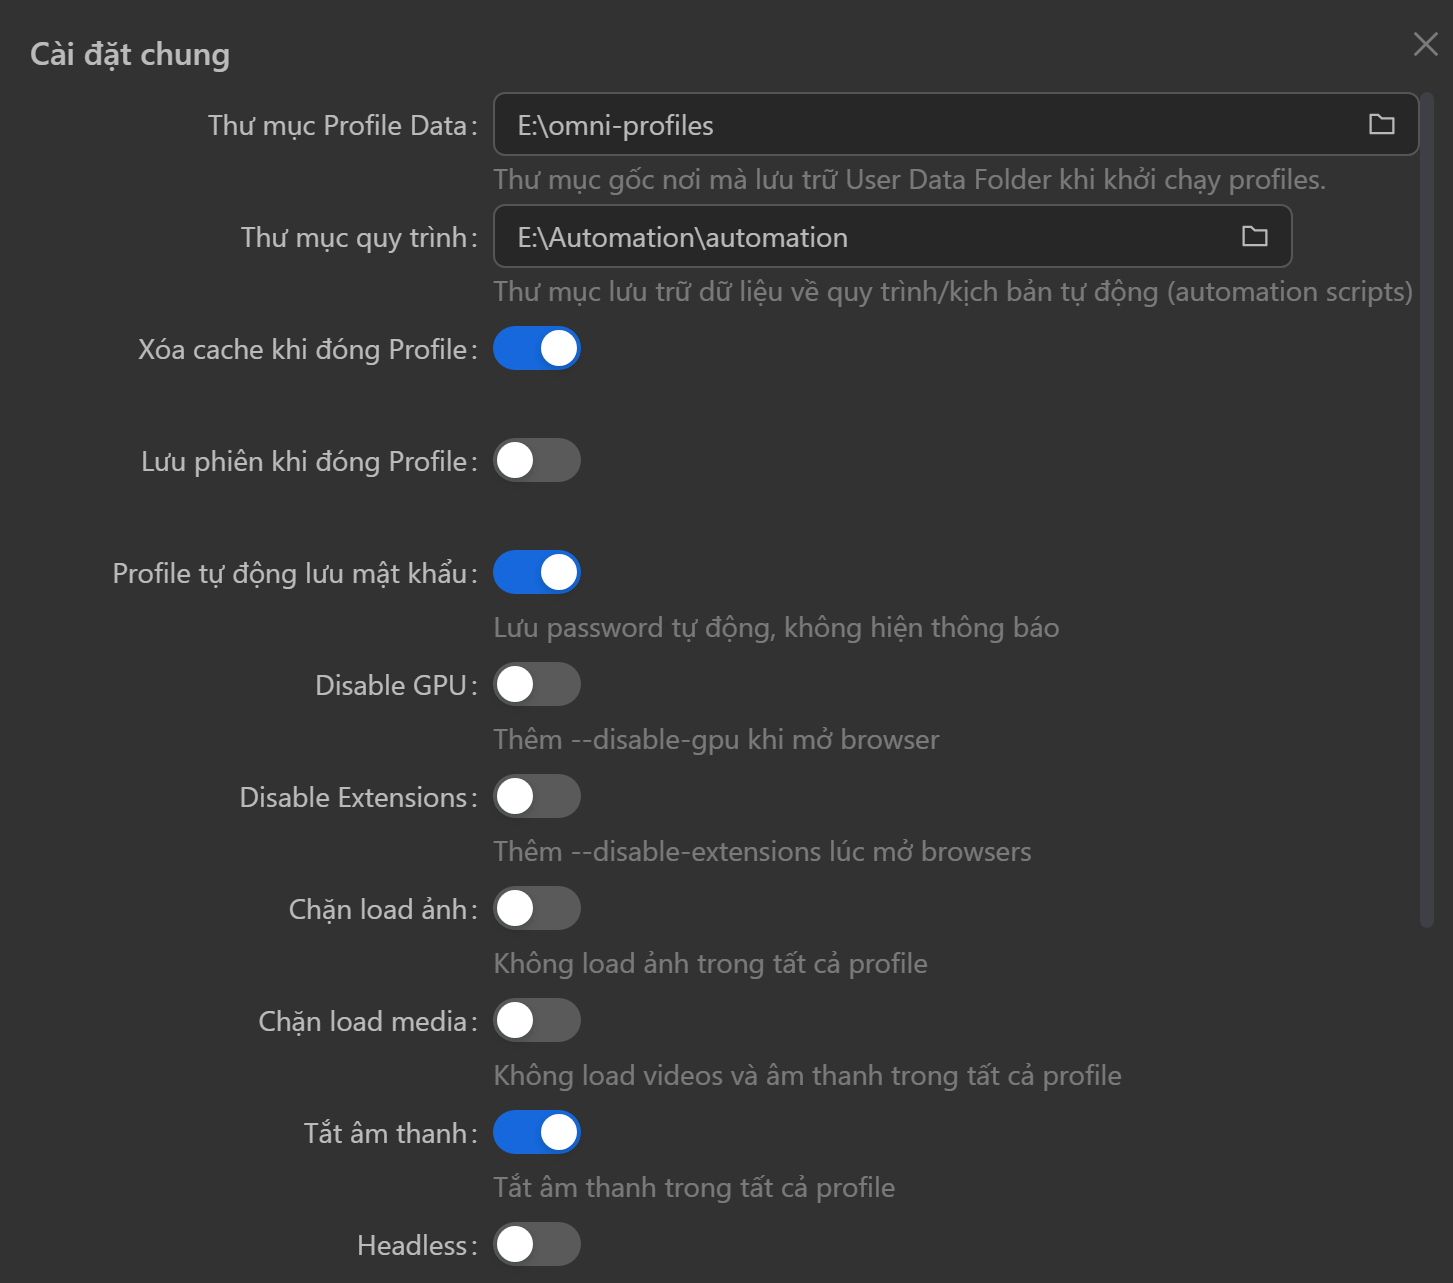Enable Headless mode toggle

pos(537,1245)
